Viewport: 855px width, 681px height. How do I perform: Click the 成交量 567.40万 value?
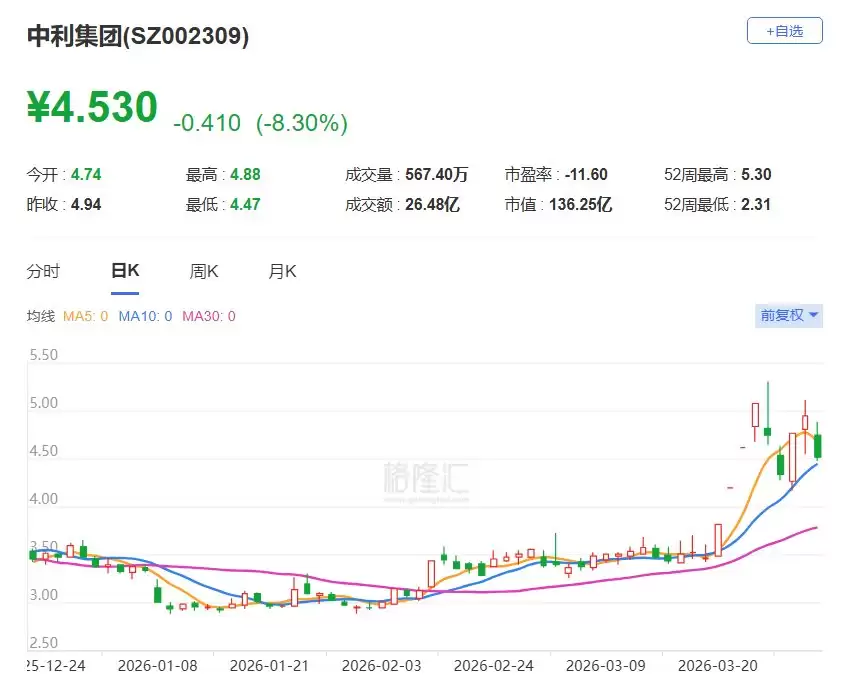437,174
